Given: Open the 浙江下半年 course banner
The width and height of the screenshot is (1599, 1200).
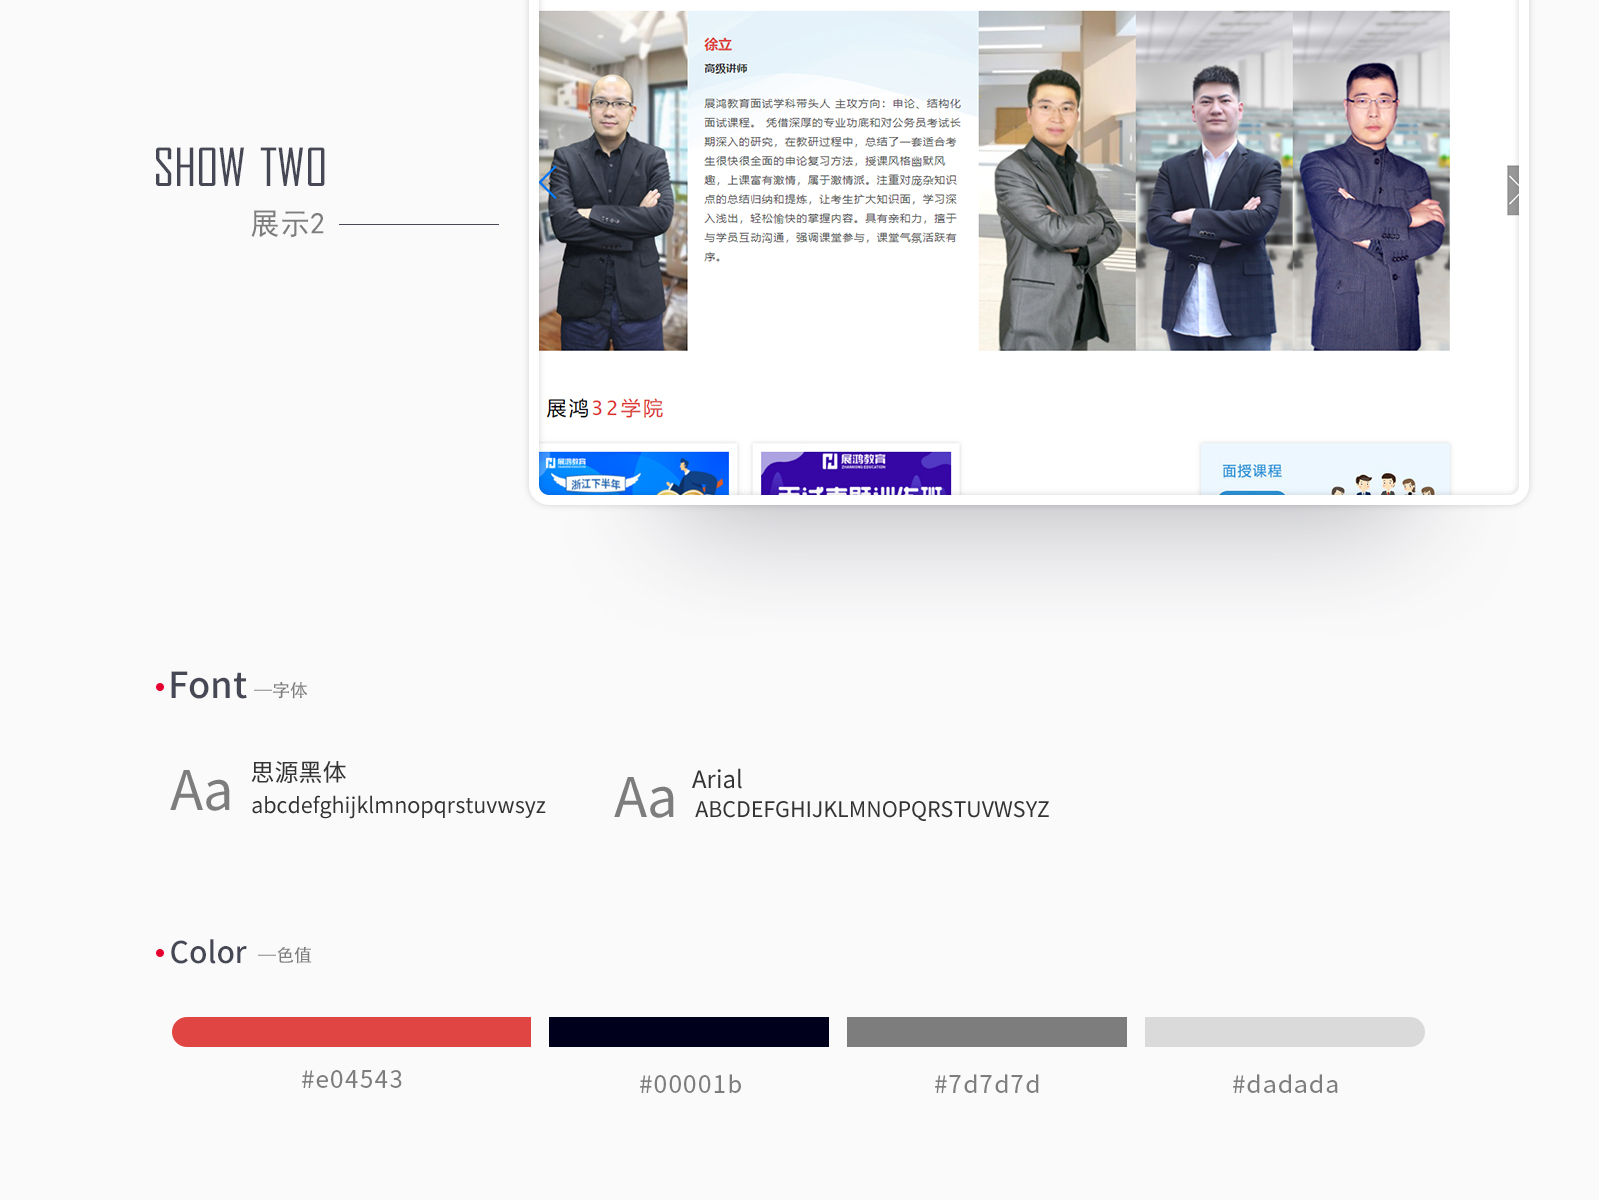Looking at the screenshot, I should [634, 473].
